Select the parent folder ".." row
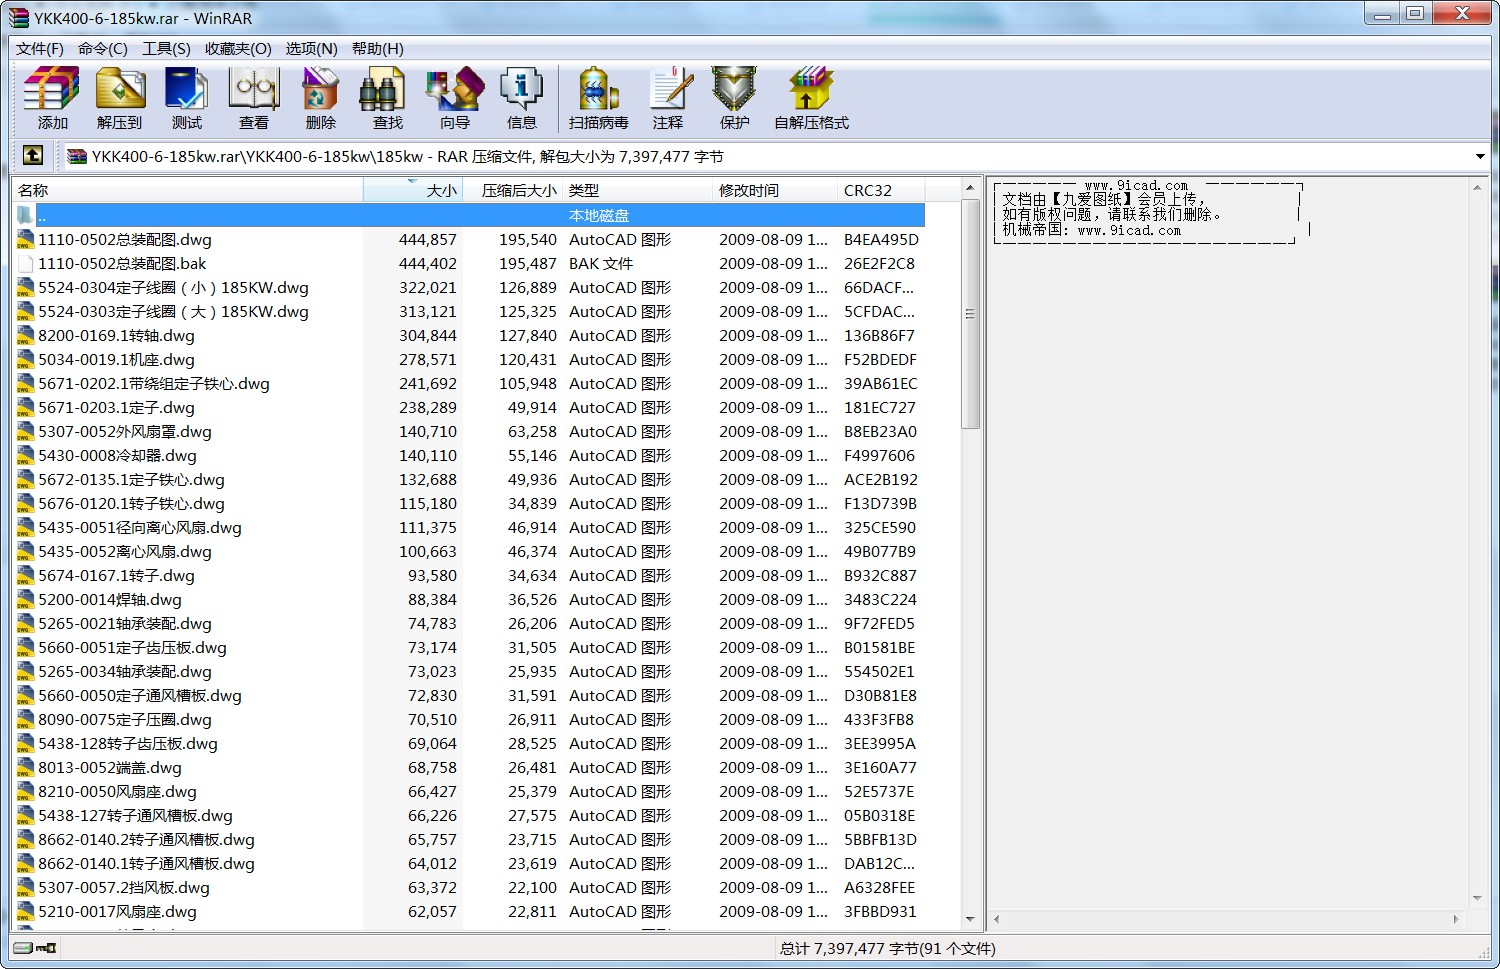1500x969 pixels. tap(300, 216)
